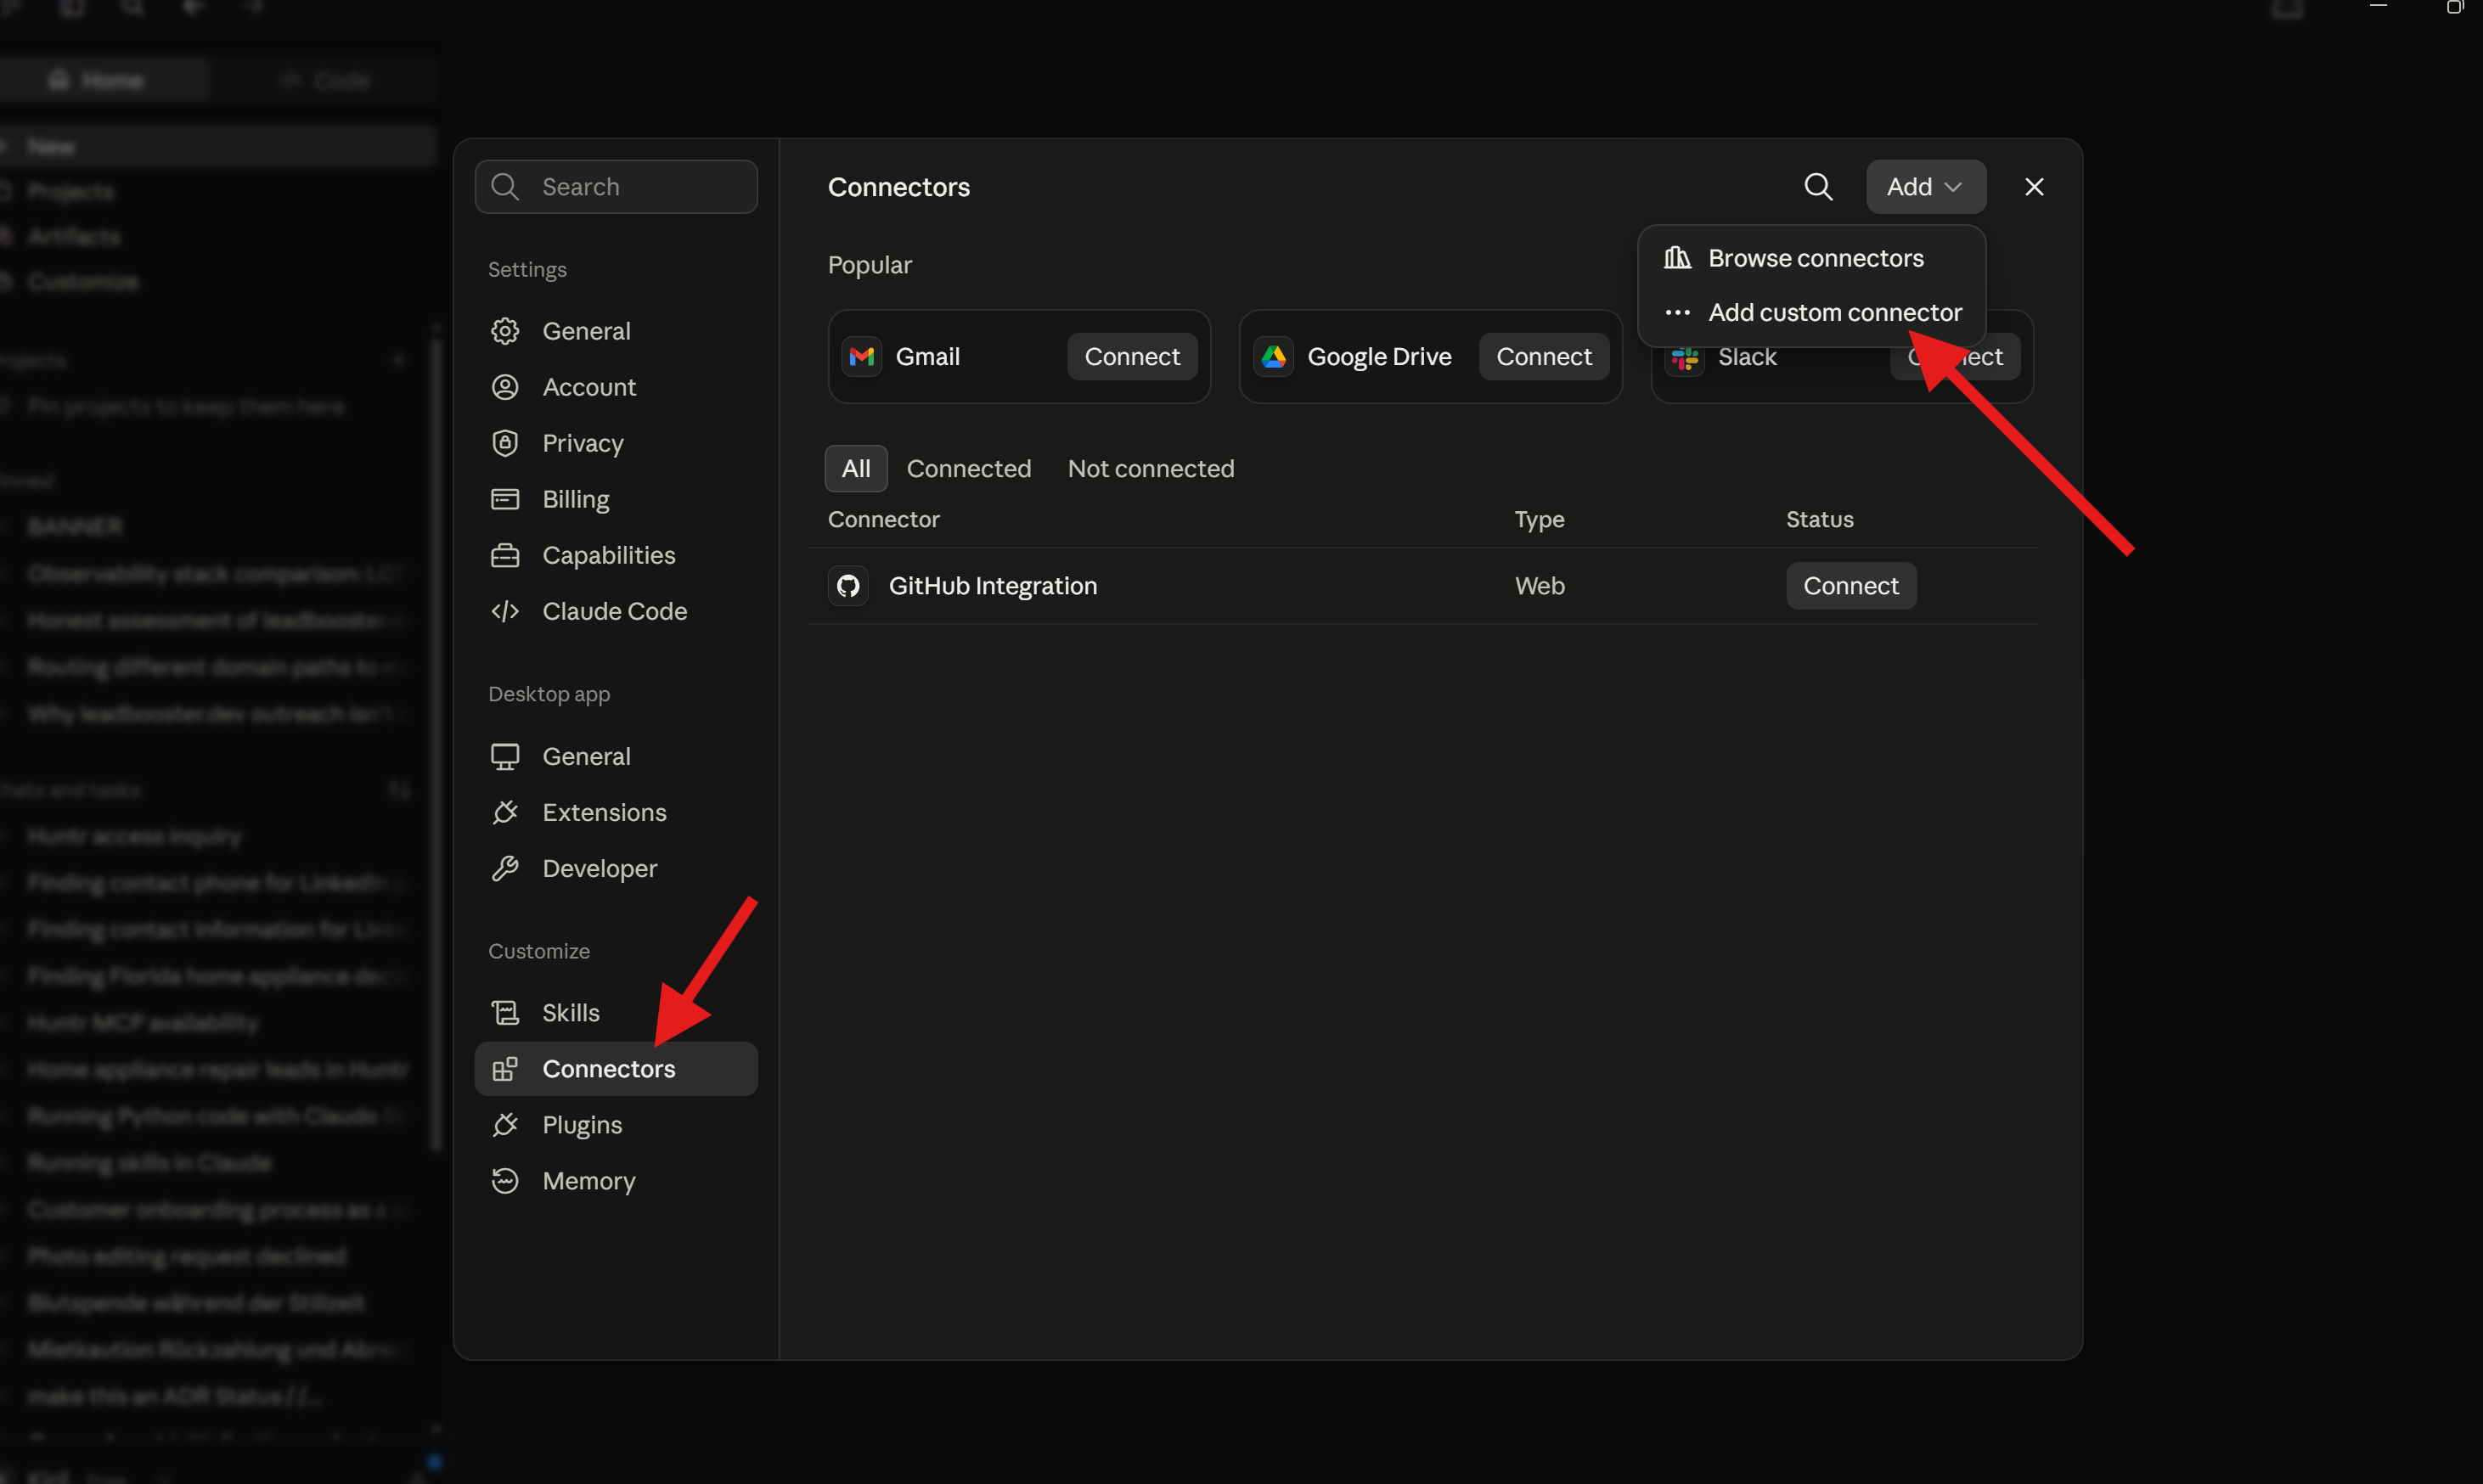Connect the GitHub Integration
The image size is (2483, 1484).
[1850, 586]
